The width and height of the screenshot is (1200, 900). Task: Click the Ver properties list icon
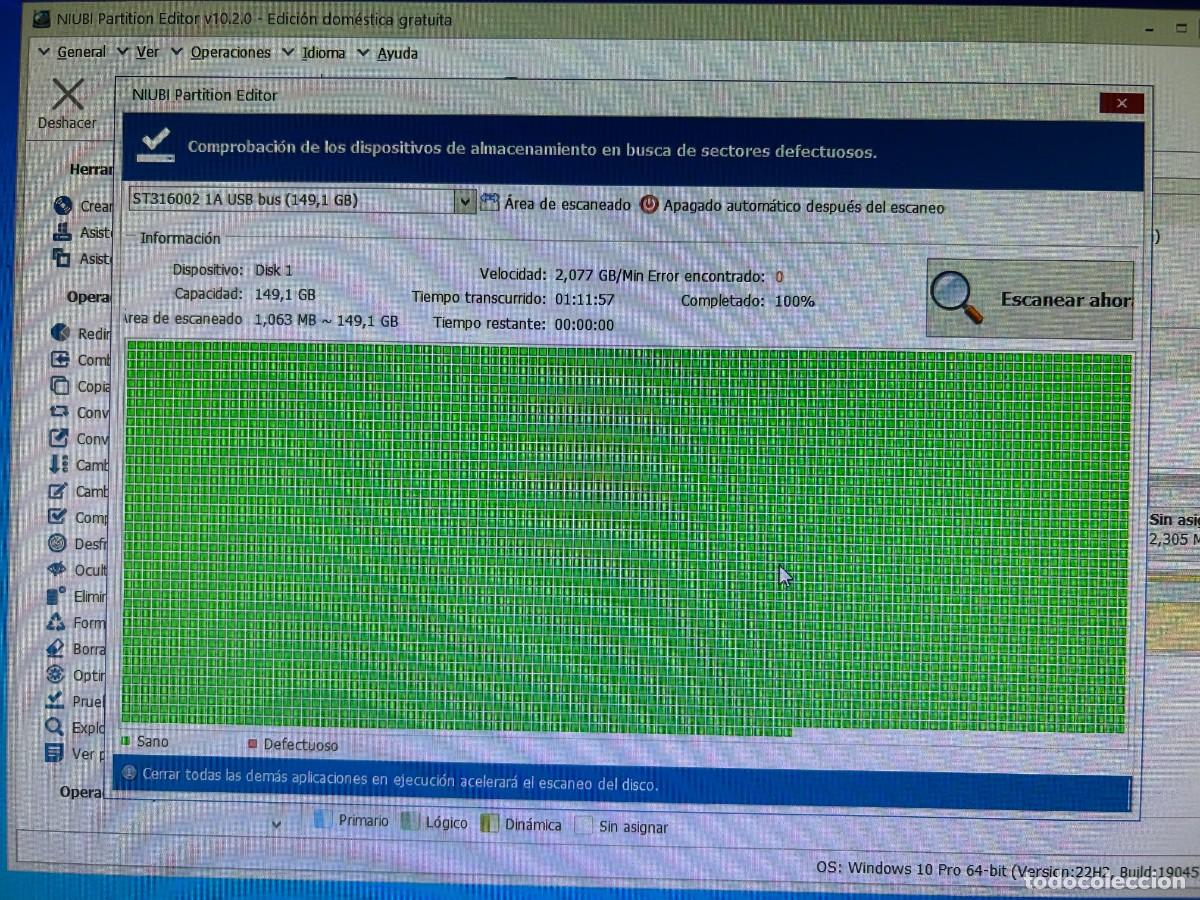[55, 753]
